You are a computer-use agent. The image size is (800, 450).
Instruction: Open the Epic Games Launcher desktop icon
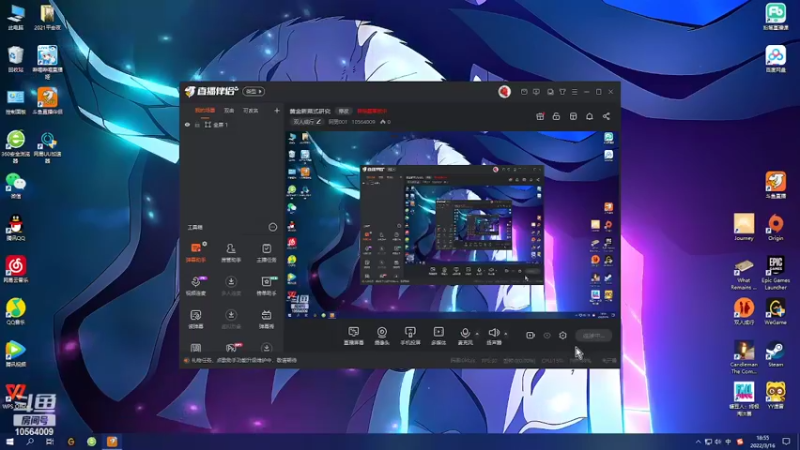[x=776, y=273]
